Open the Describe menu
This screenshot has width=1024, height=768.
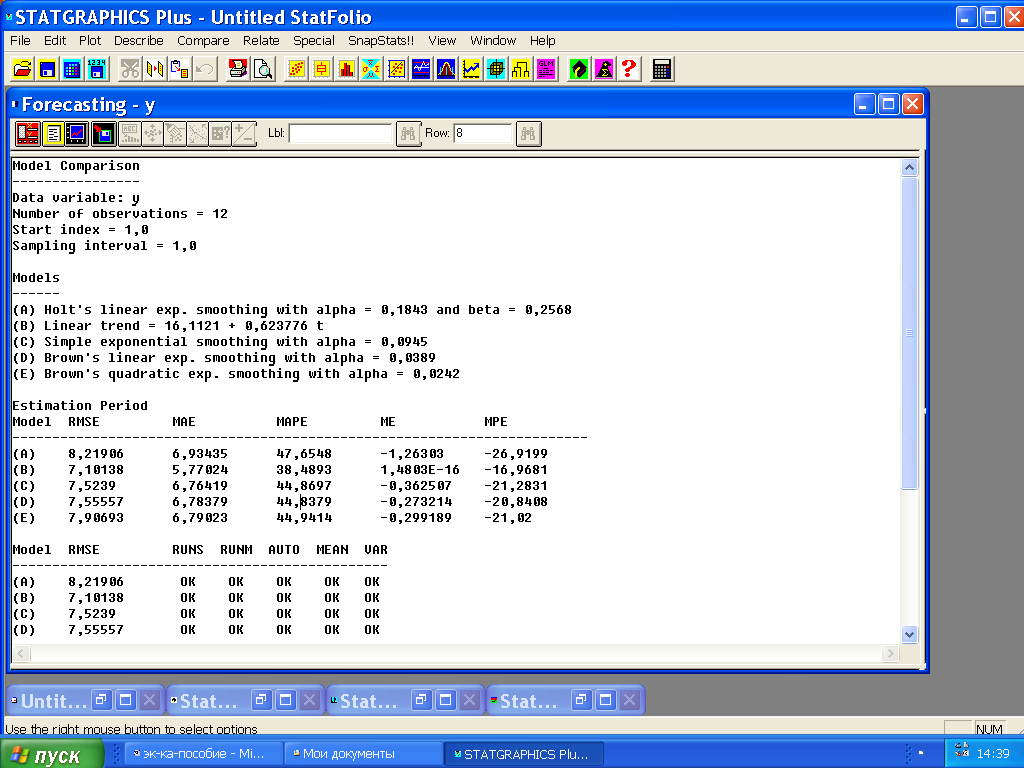pyautogui.click(x=138, y=40)
